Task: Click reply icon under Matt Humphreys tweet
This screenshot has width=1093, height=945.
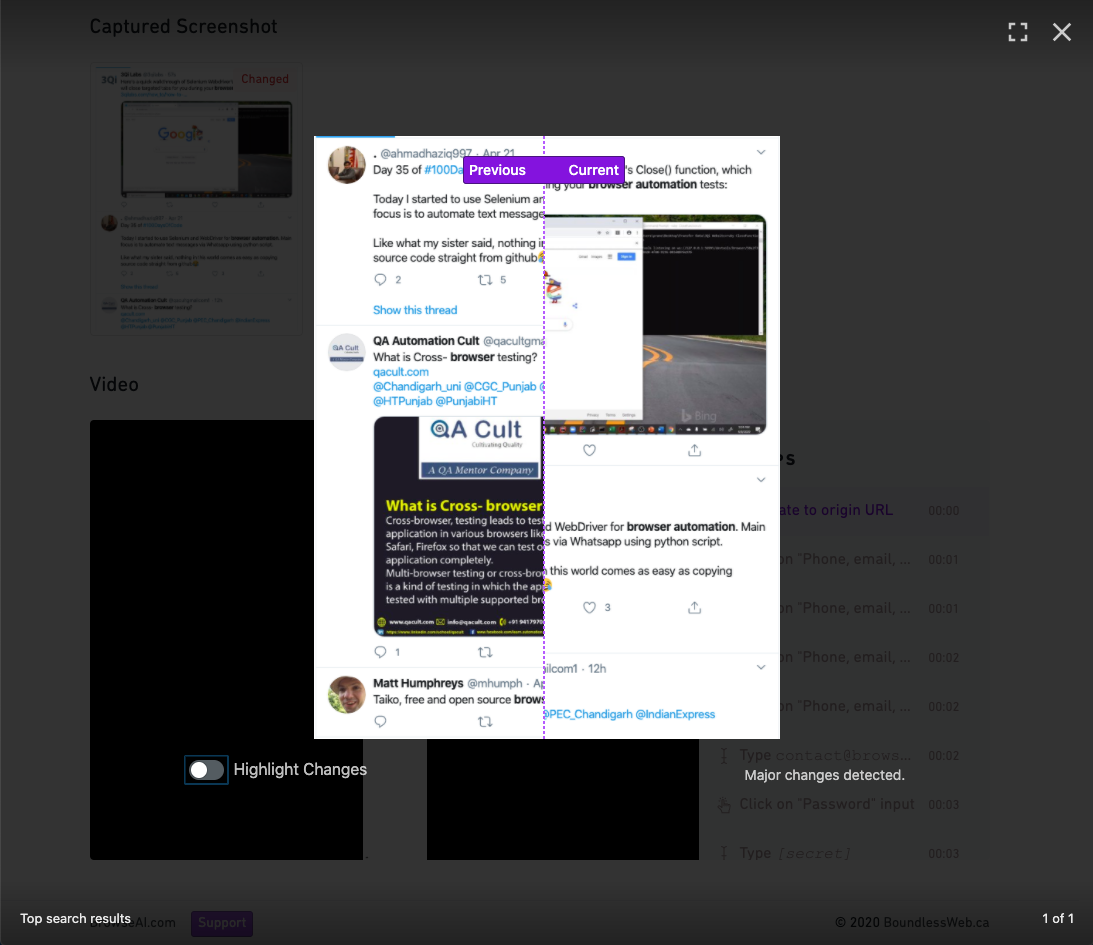Action: 380,721
